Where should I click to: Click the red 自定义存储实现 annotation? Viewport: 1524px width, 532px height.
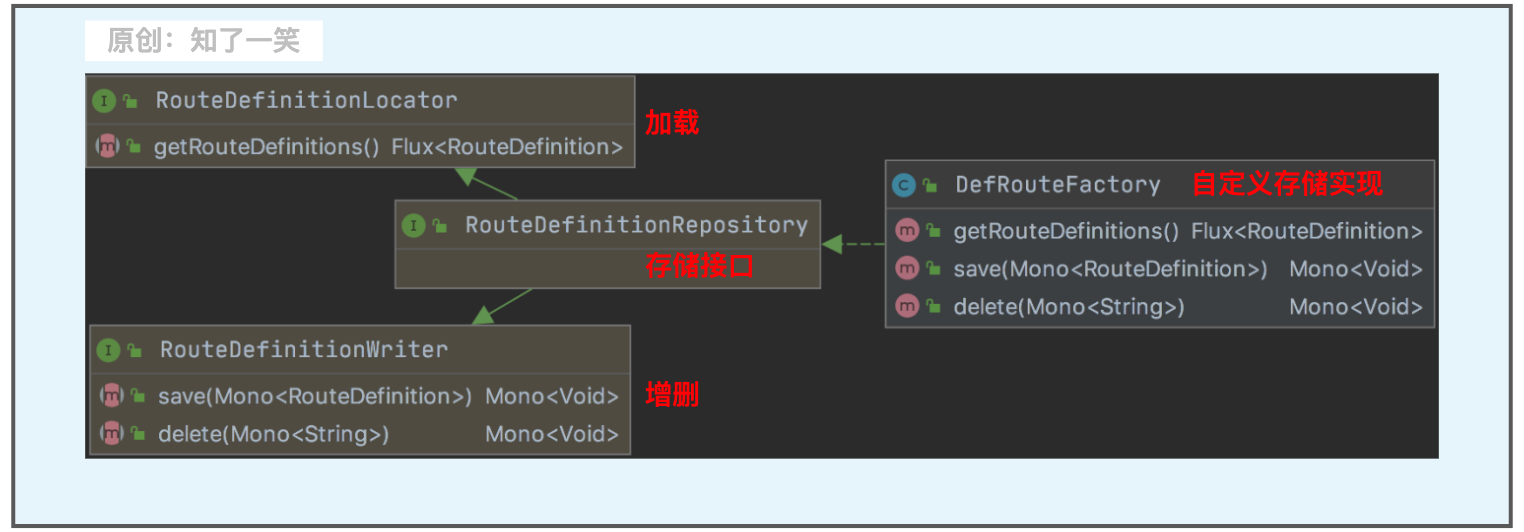tap(1287, 184)
